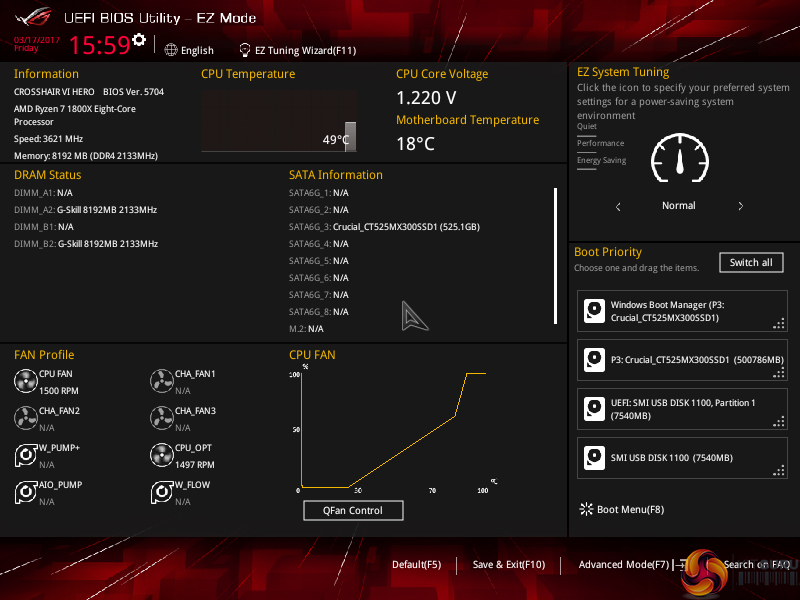Viewport: 800px width, 600px height.
Task: Click the CHA_FAN2 fan icon
Action: (x=26, y=418)
